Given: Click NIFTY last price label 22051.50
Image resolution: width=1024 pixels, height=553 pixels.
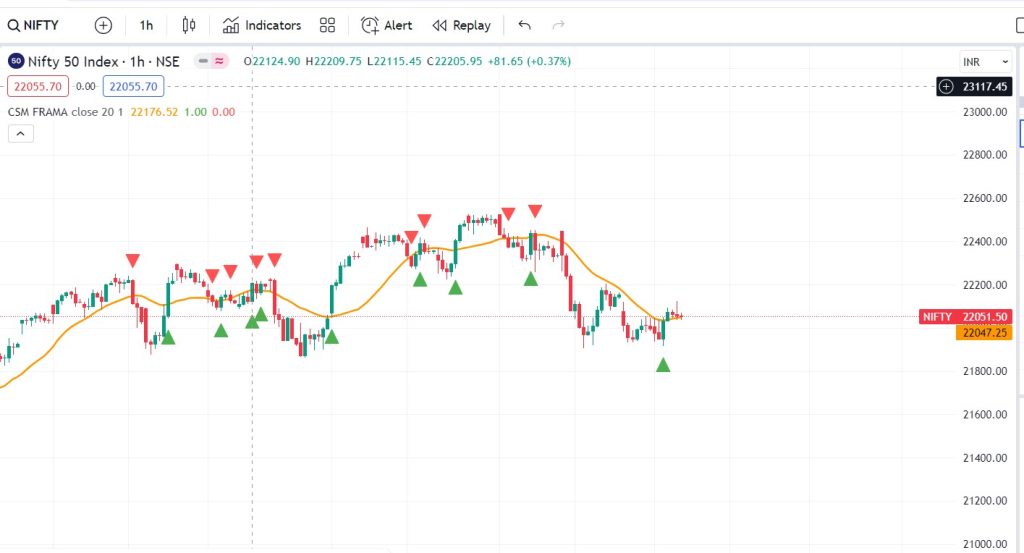Looking at the screenshot, I should [x=965, y=317].
